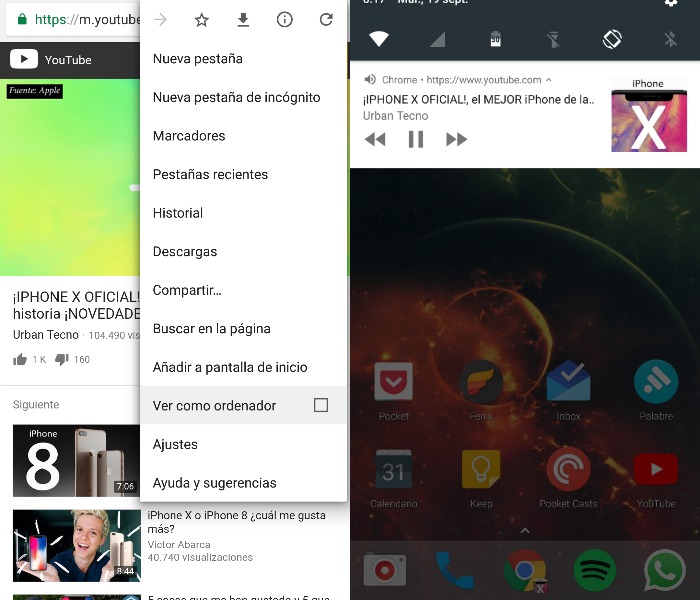The image size is (700, 600).
Task: Dislike the video with thumbs down
Action: tap(62, 359)
